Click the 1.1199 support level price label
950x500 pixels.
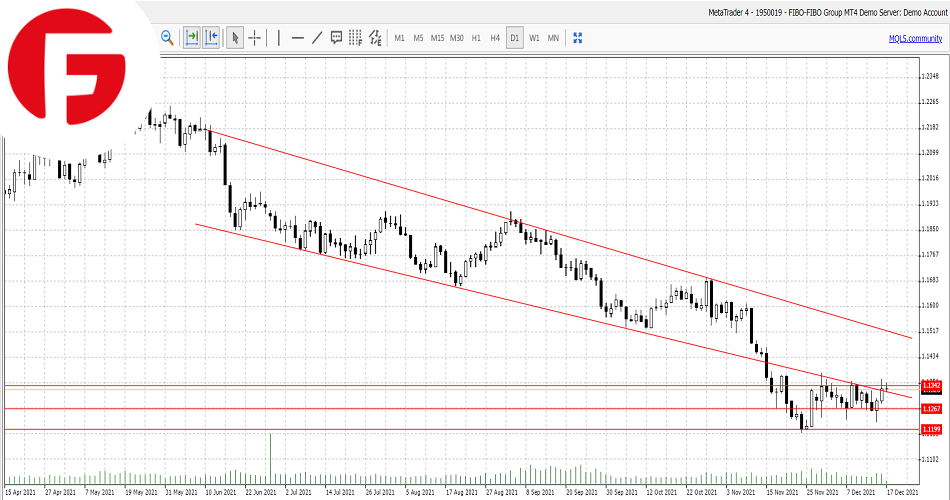[930, 430]
